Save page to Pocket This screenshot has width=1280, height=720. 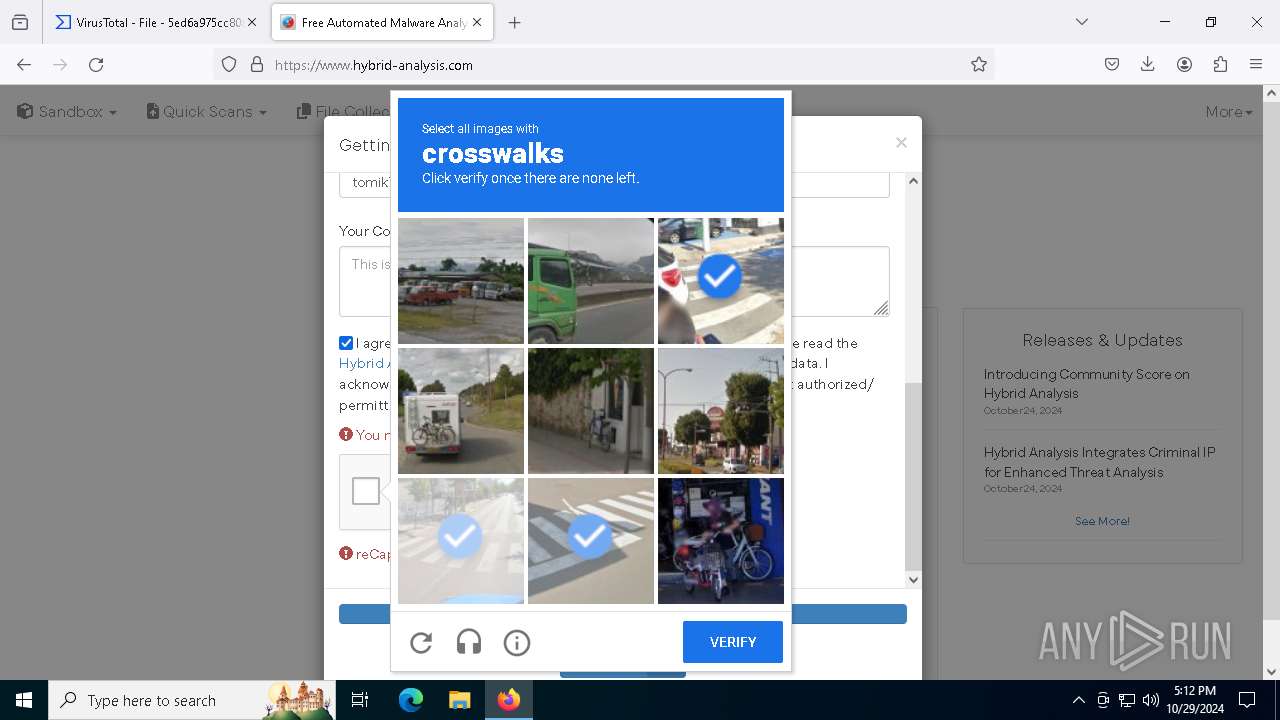(x=1112, y=65)
